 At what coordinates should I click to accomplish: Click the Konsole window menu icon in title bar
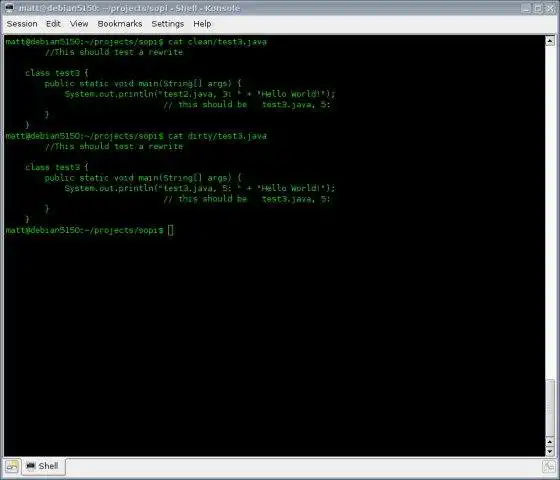[9, 8]
